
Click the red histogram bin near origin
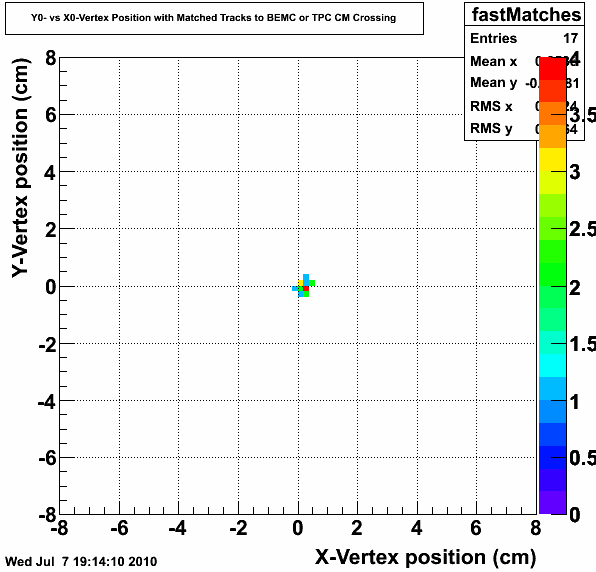point(306,288)
